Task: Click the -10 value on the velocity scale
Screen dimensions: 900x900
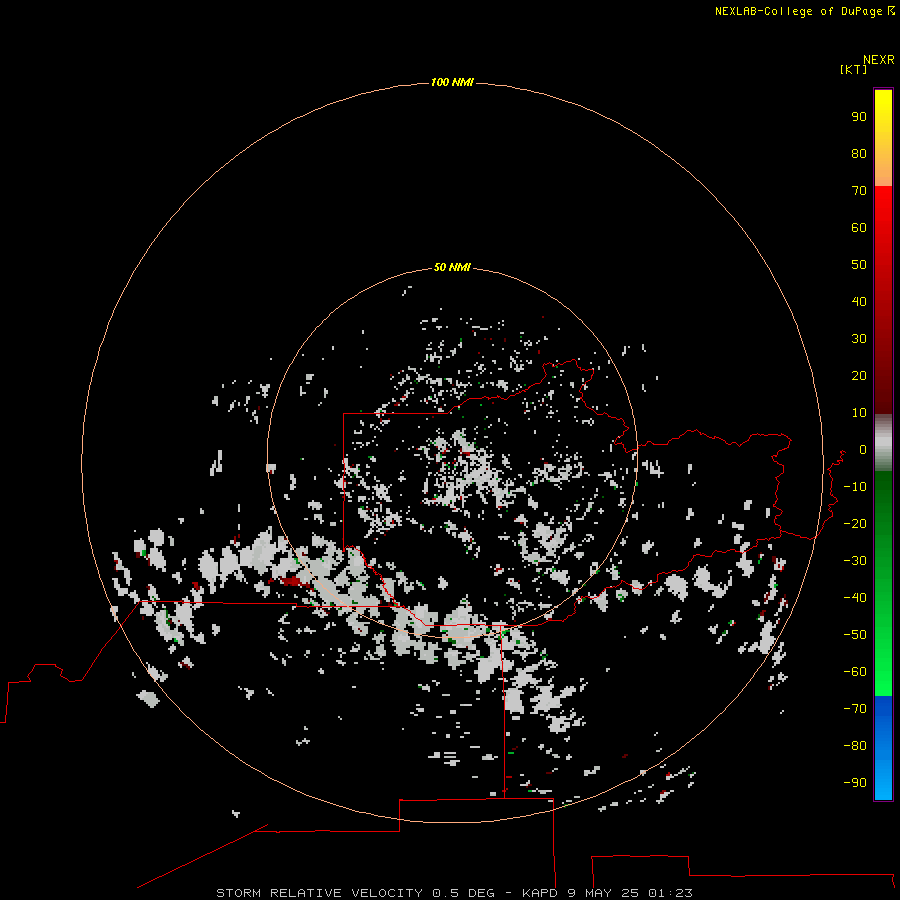Action: (x=855, y=487)
